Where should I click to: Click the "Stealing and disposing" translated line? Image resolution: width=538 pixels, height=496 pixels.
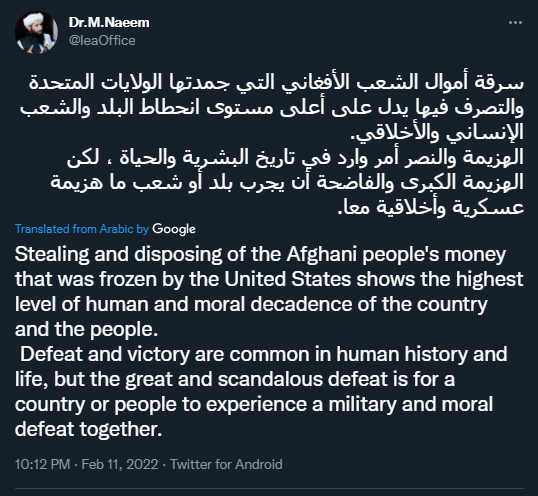click(x=260, y=255)
